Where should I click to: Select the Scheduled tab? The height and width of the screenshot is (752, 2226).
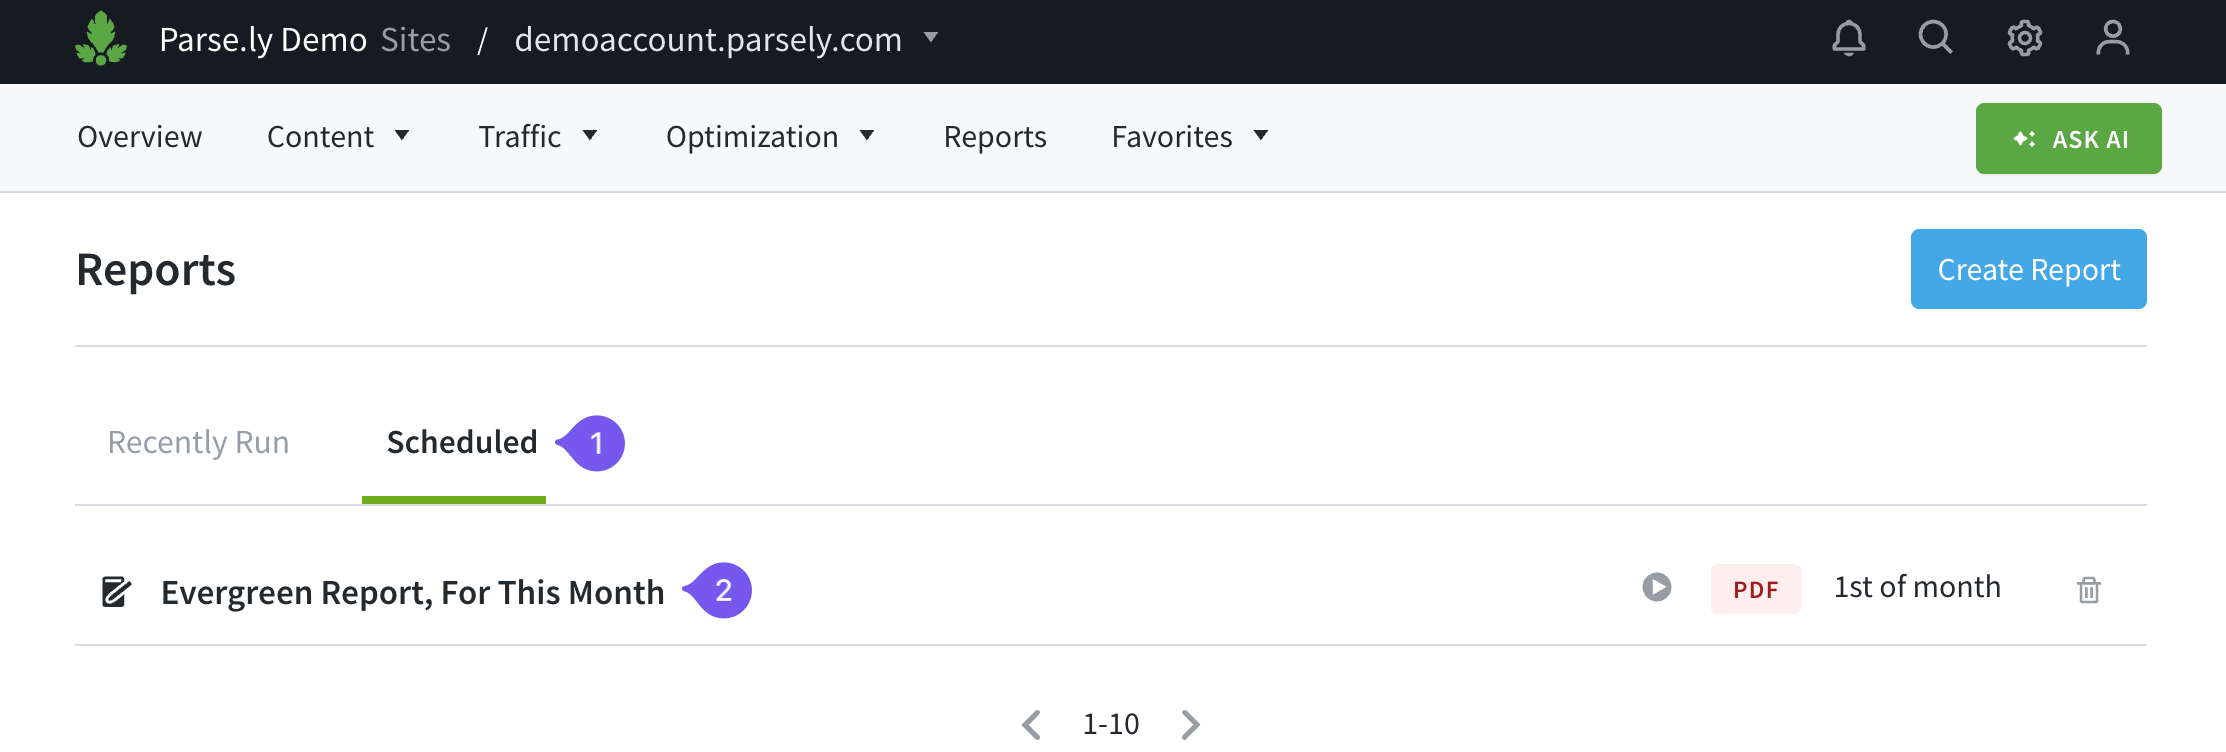tap(462, 442)
